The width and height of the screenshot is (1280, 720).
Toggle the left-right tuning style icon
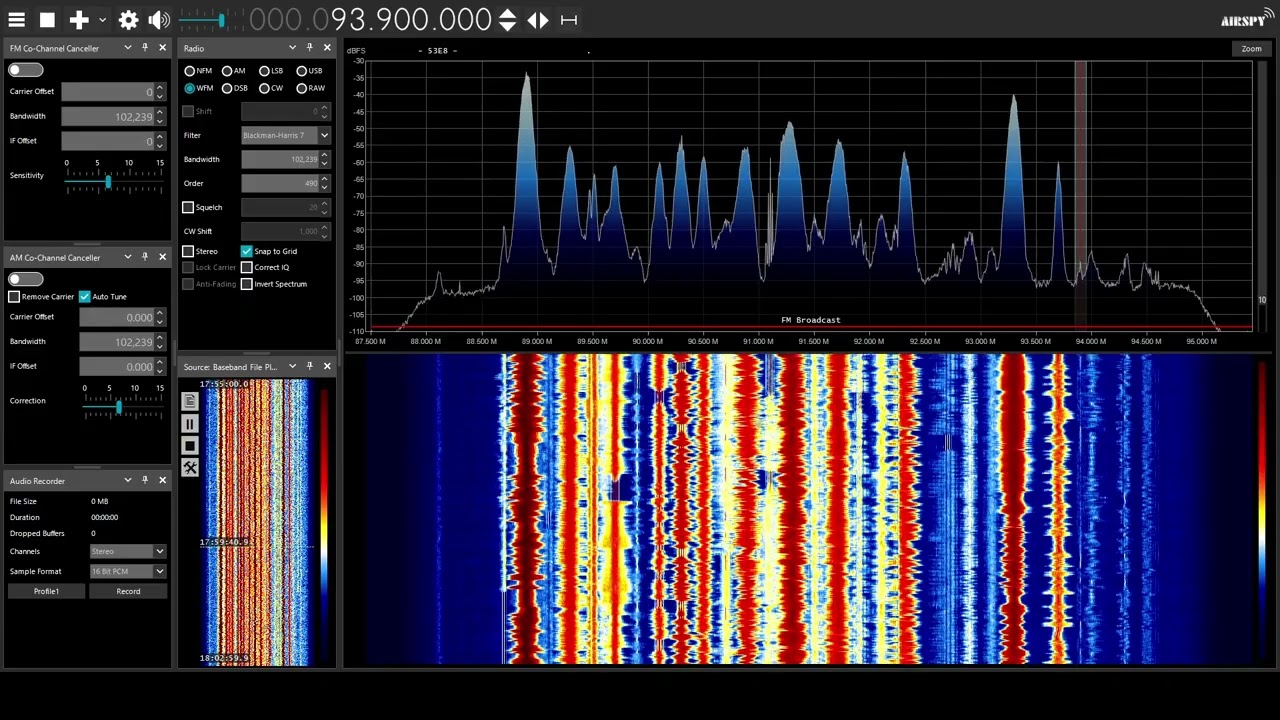538,20
